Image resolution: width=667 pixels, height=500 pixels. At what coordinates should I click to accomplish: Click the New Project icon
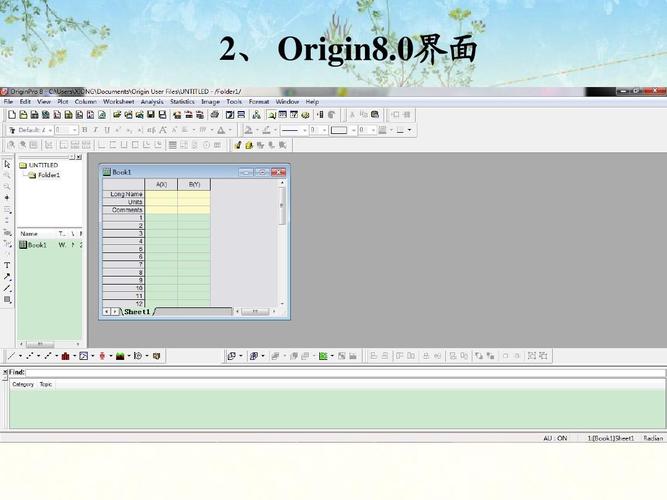click(12, 114)
